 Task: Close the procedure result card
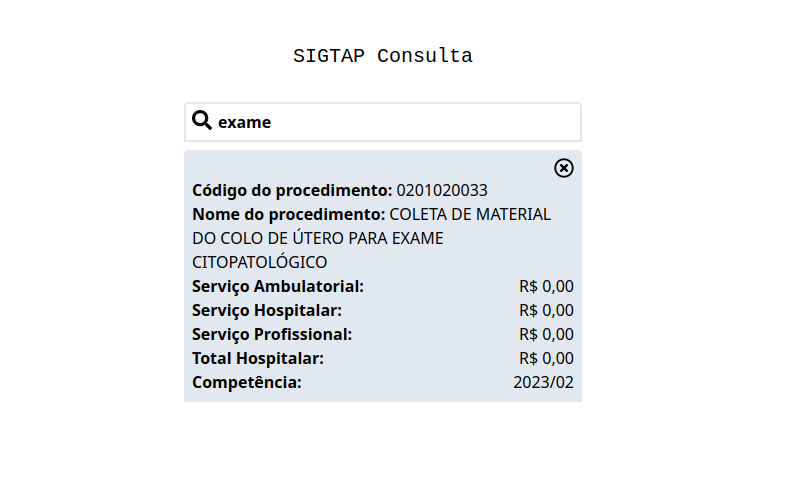[563, 168]
